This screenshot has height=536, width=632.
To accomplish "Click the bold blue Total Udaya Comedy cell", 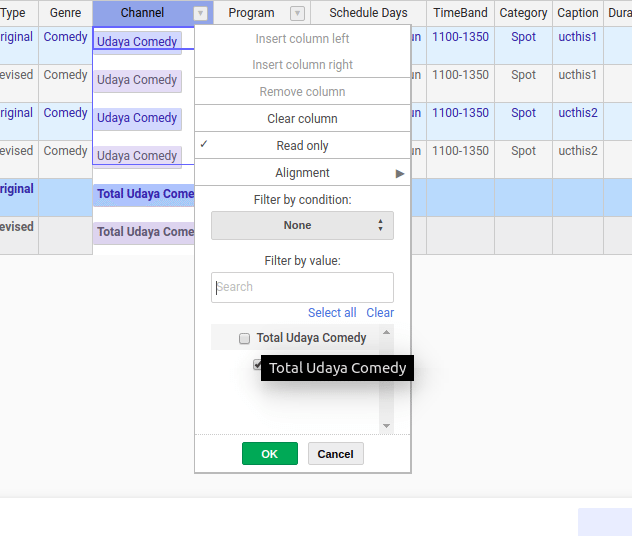I will 144,194.
